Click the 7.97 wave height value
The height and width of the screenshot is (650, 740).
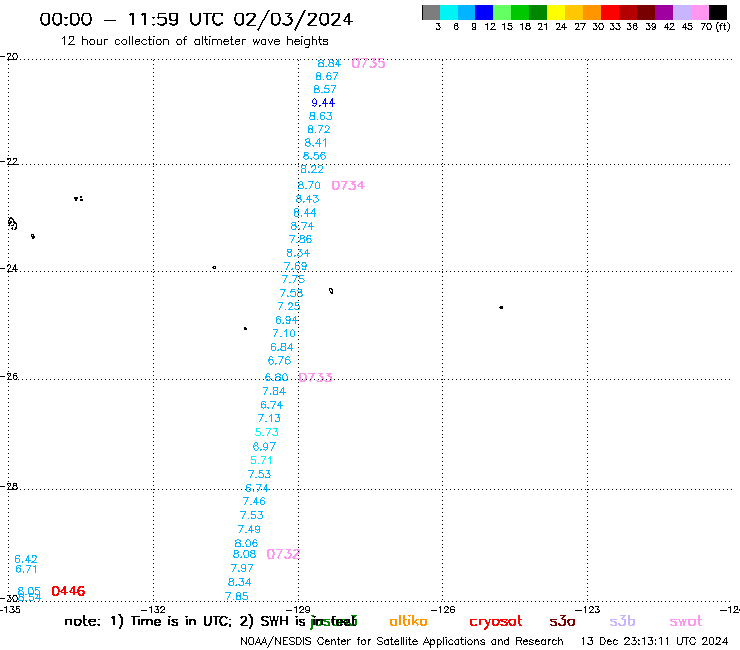[x=242, y=568]
